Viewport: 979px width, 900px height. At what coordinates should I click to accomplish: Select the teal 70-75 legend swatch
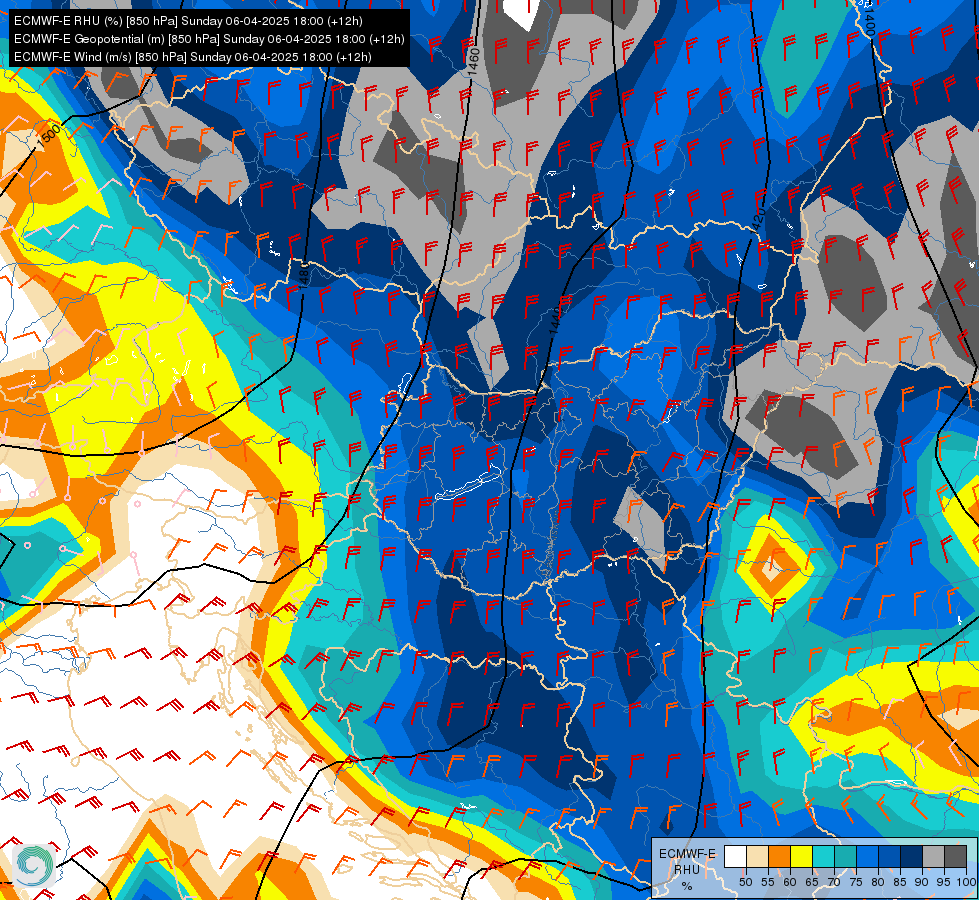click(x=845, y=856)
